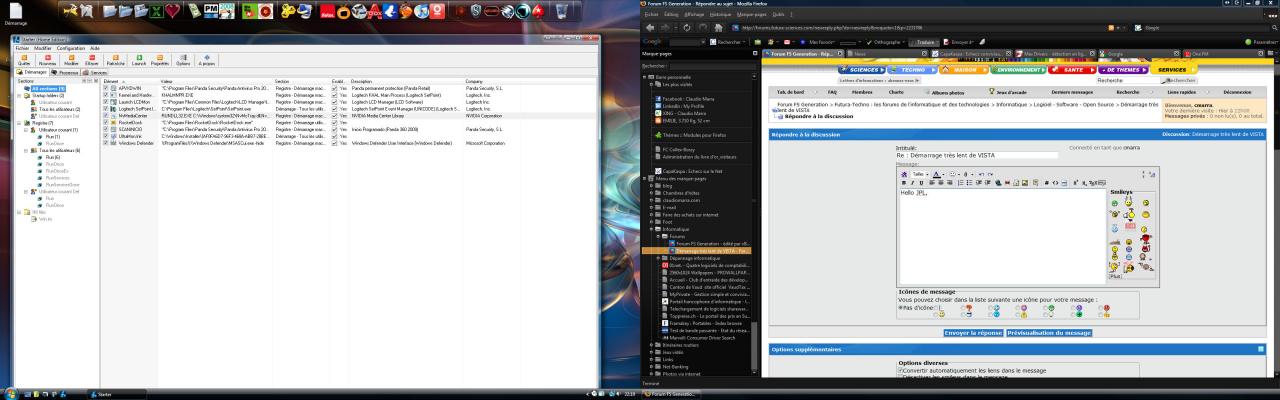The width and height of the screenshot is (1280, 400).
Task: Open the text color picker in editor
Action: pos(937,174)
